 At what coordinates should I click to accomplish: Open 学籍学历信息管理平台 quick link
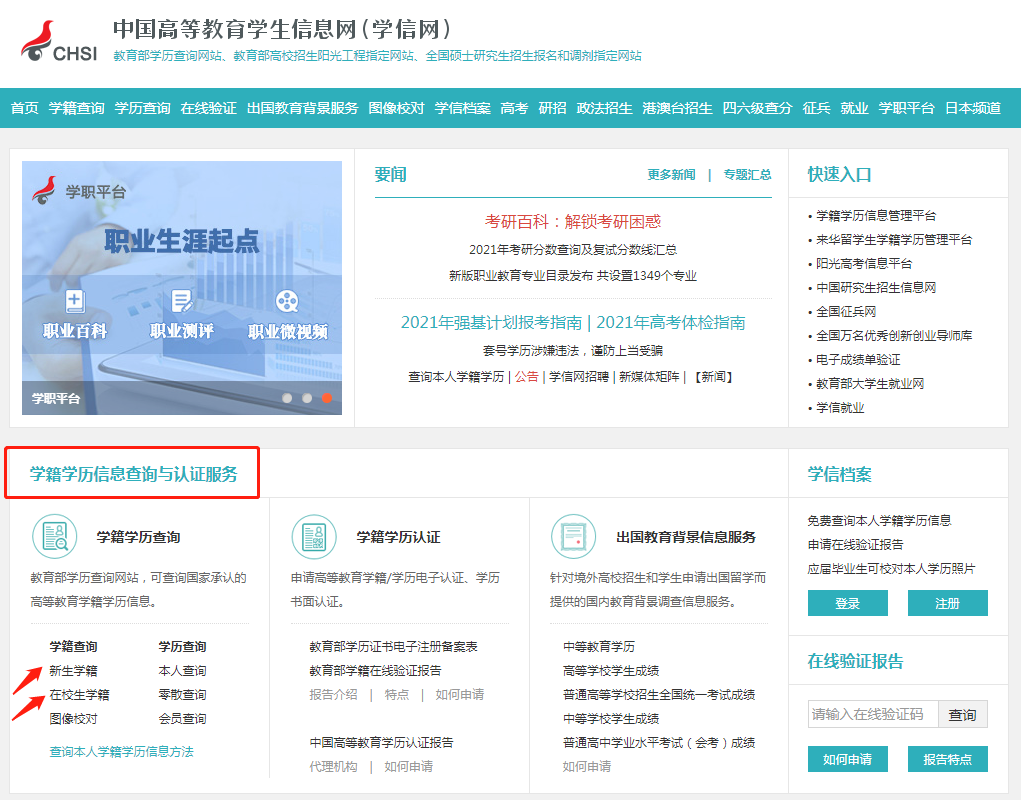876,215
